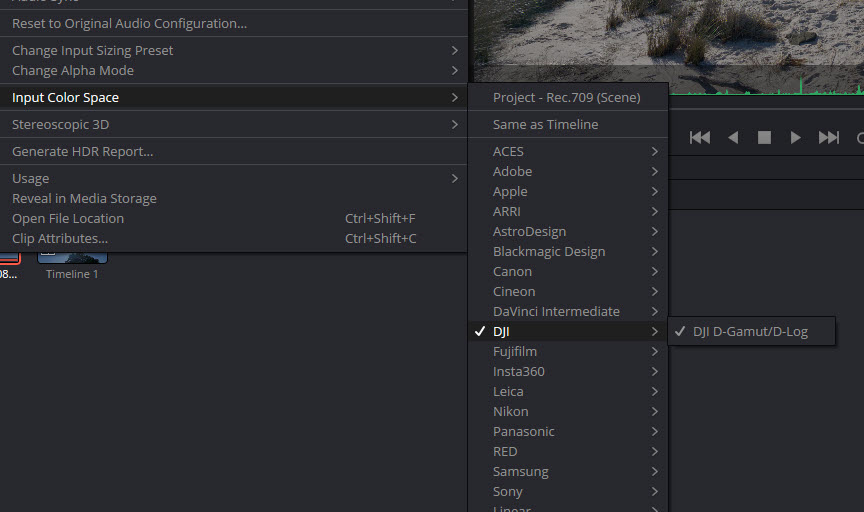Click Reset to Original Audio Configuration

[x=234, y=24]
